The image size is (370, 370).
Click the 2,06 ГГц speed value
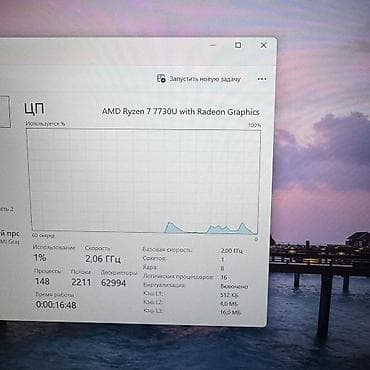[103, 259]
